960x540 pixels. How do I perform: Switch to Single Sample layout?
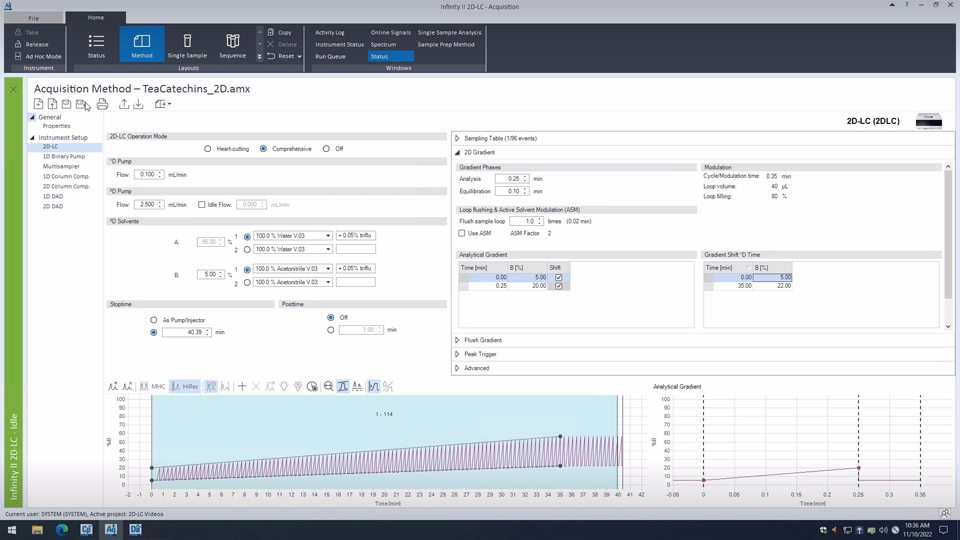187,45
